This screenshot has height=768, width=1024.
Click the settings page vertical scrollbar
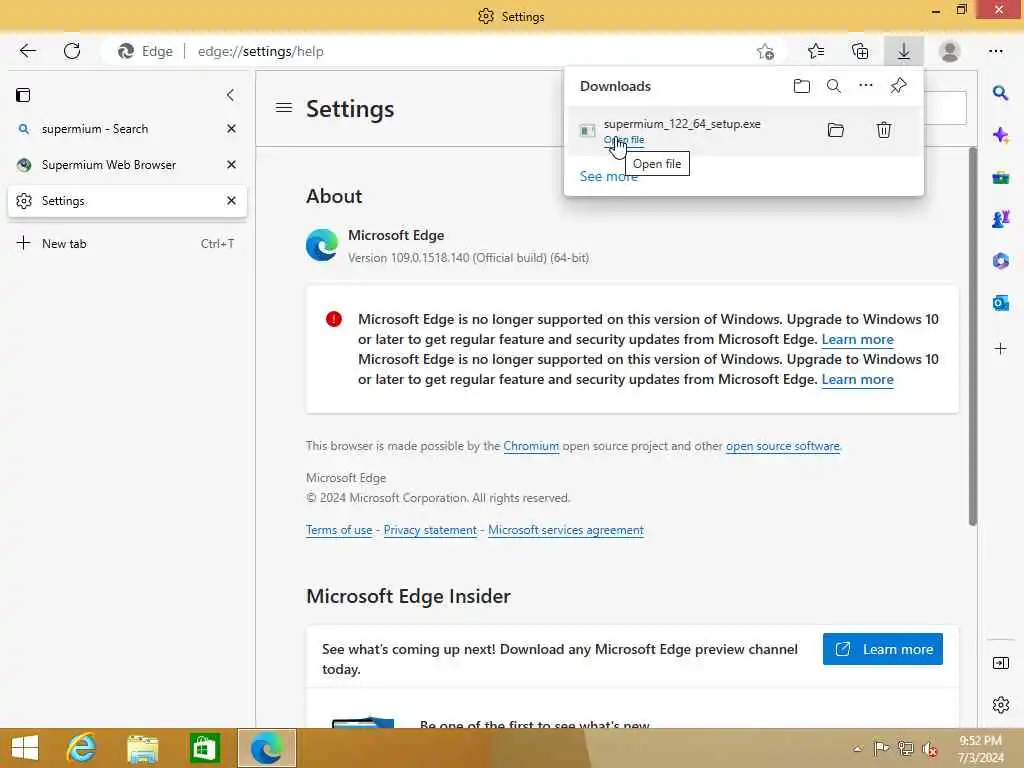click(x=972, y=336)
